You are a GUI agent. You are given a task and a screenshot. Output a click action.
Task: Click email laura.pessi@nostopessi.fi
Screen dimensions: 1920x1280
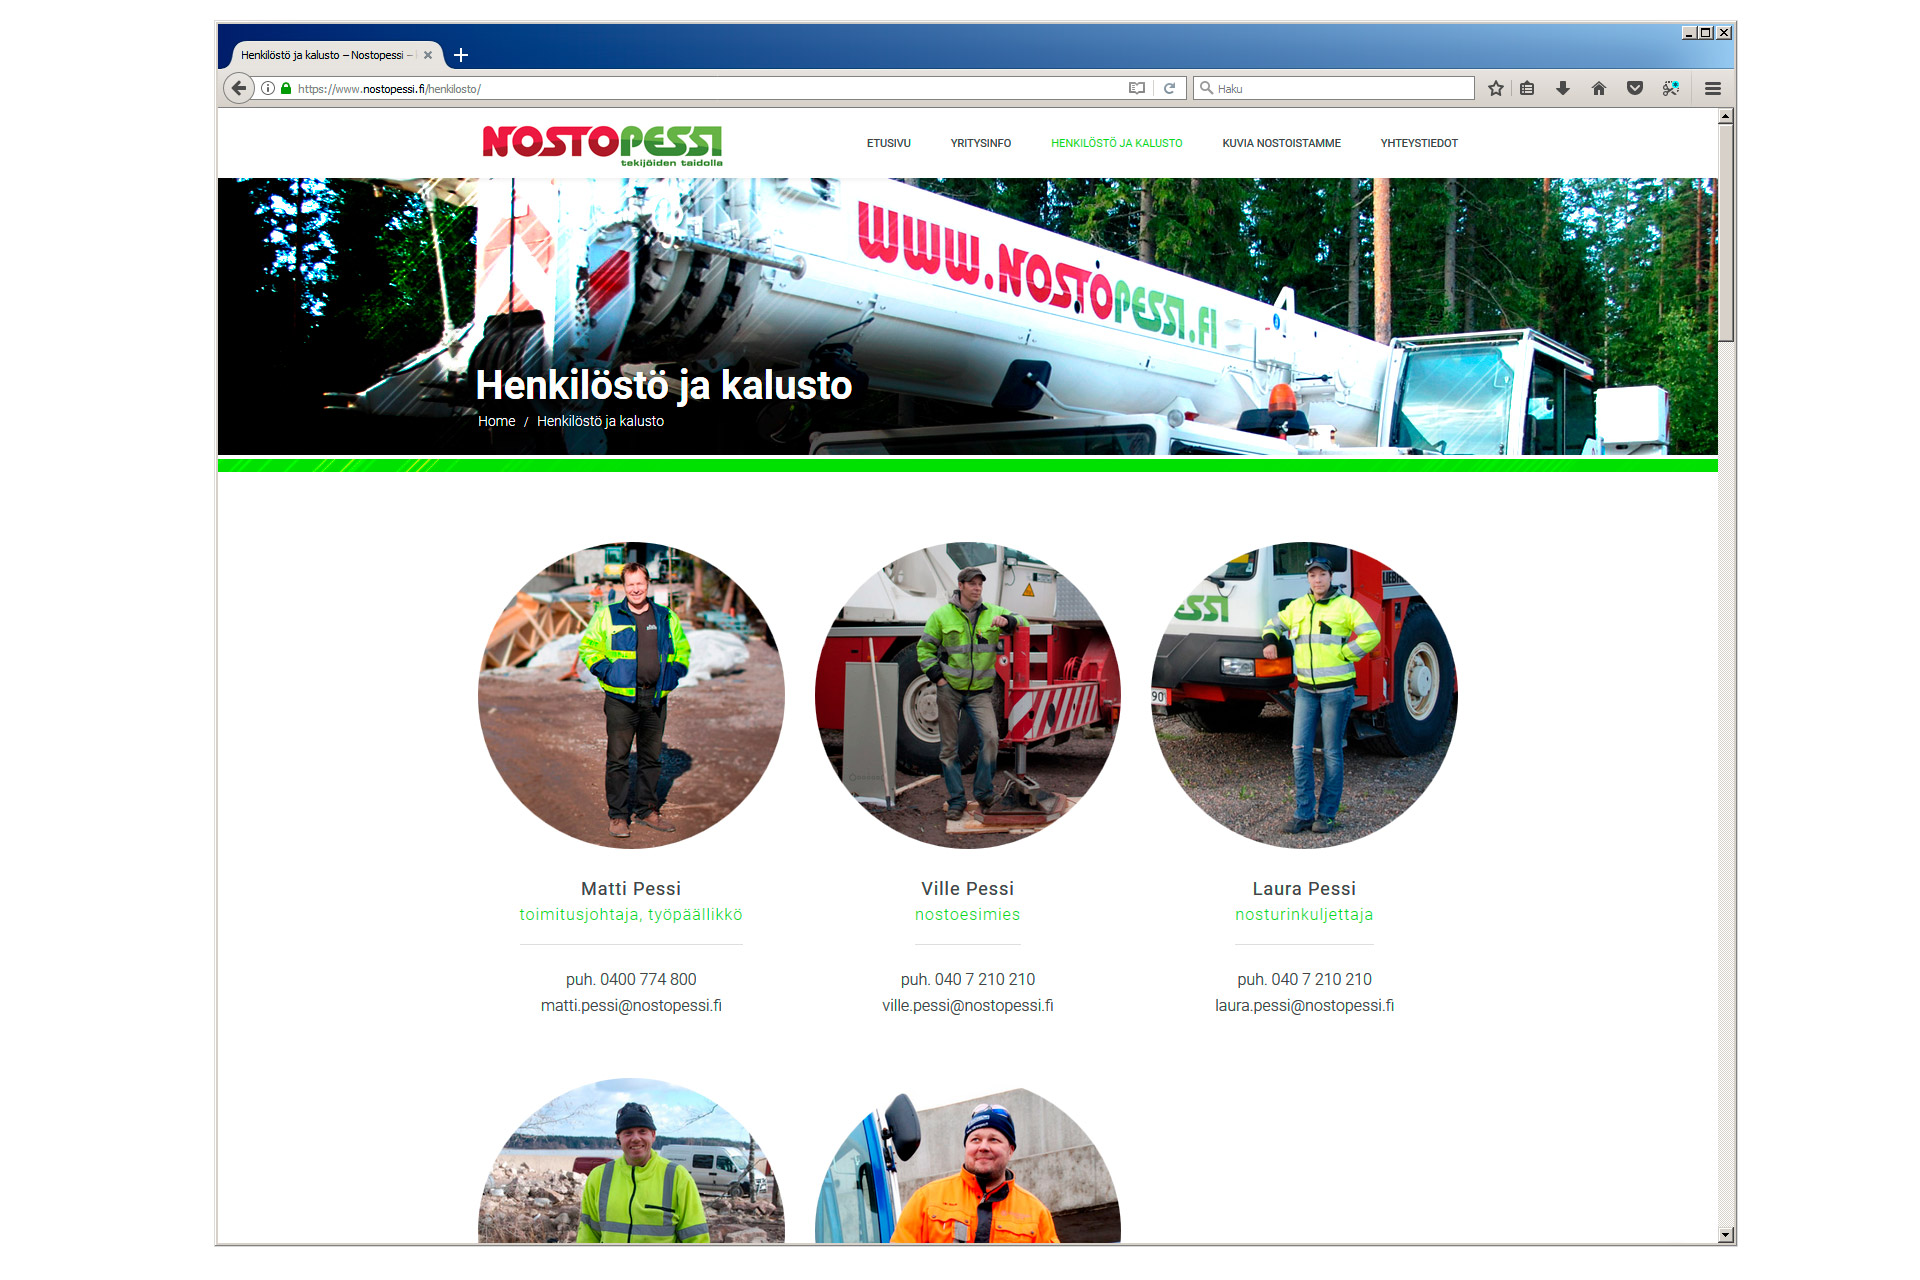tap(1304, 1005)
